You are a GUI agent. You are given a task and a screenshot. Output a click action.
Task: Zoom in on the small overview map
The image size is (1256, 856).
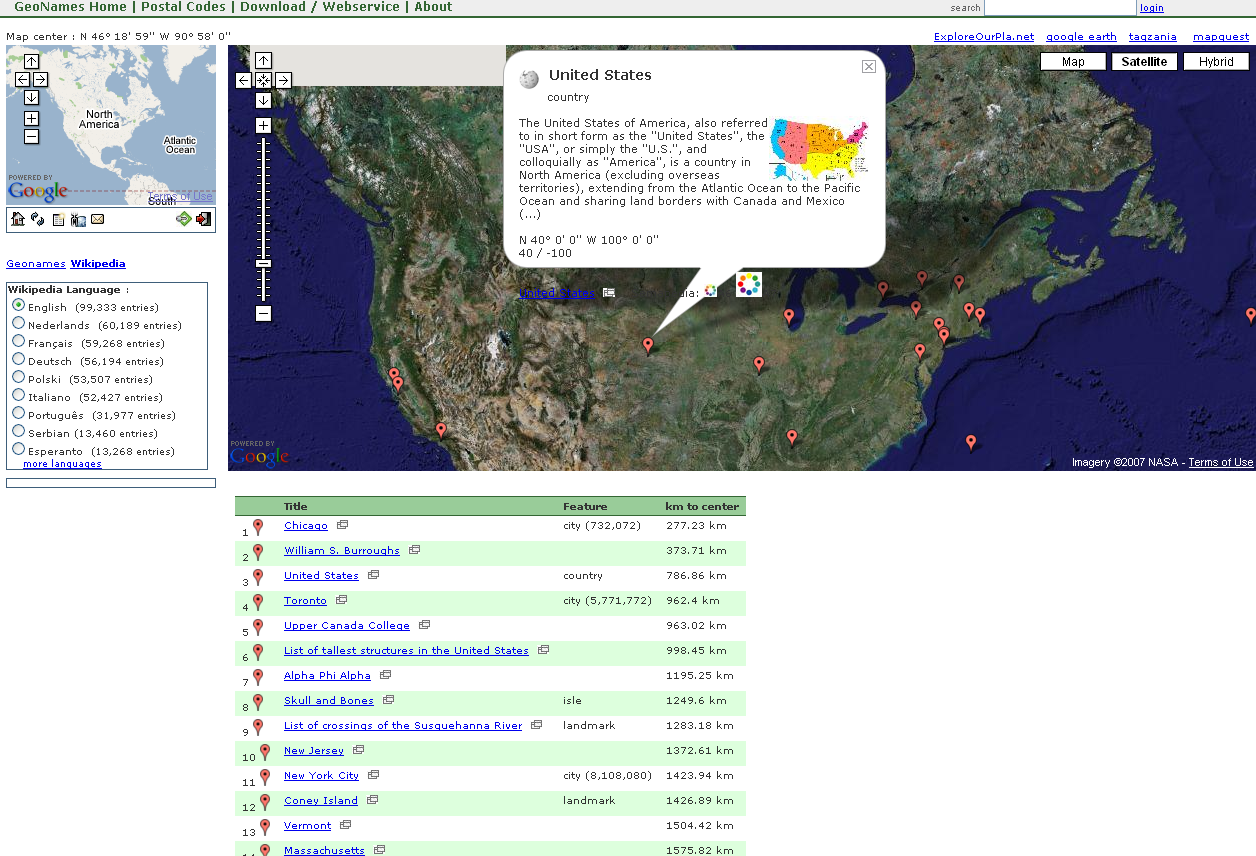[x=31, y=118]
